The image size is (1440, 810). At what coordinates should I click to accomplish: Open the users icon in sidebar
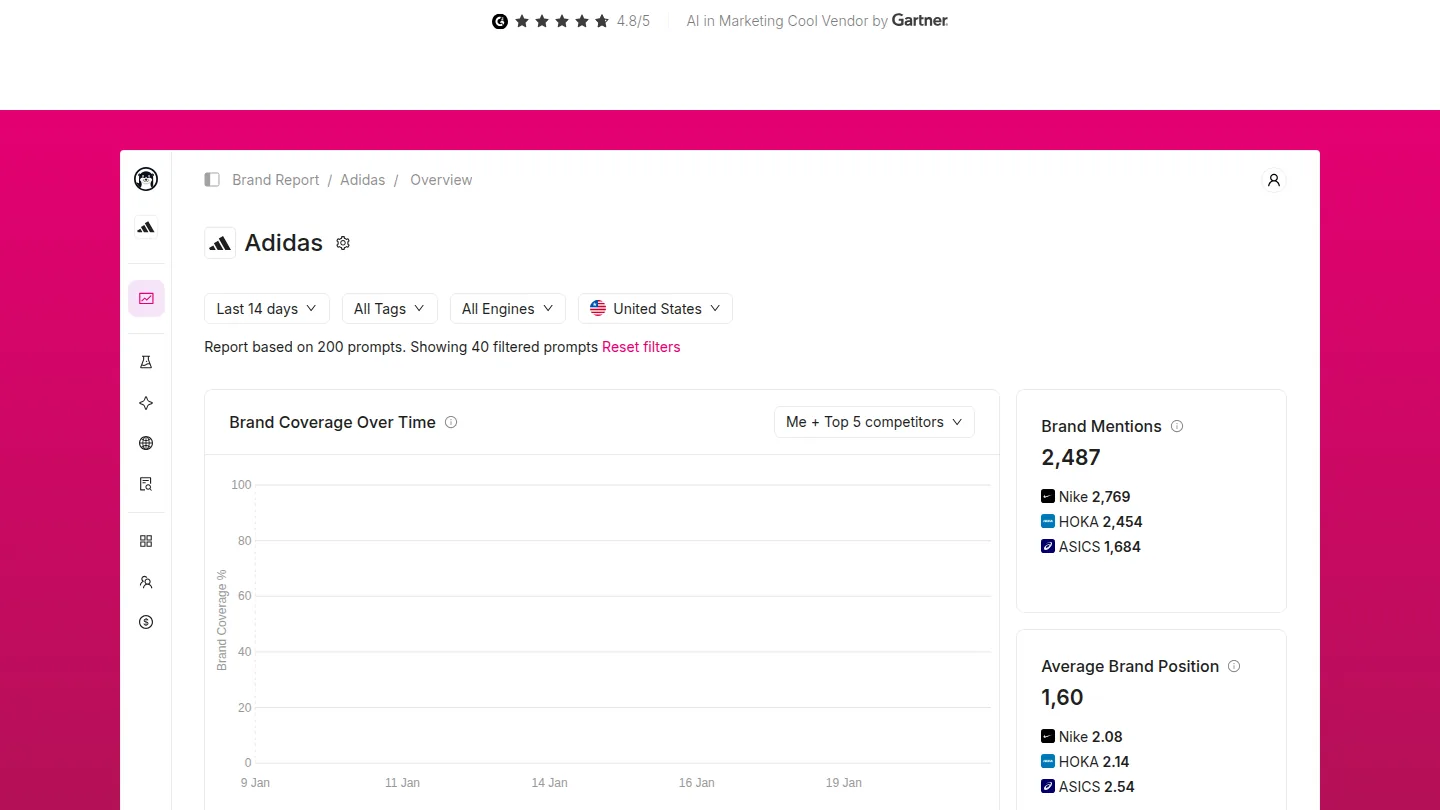point(146,582)
